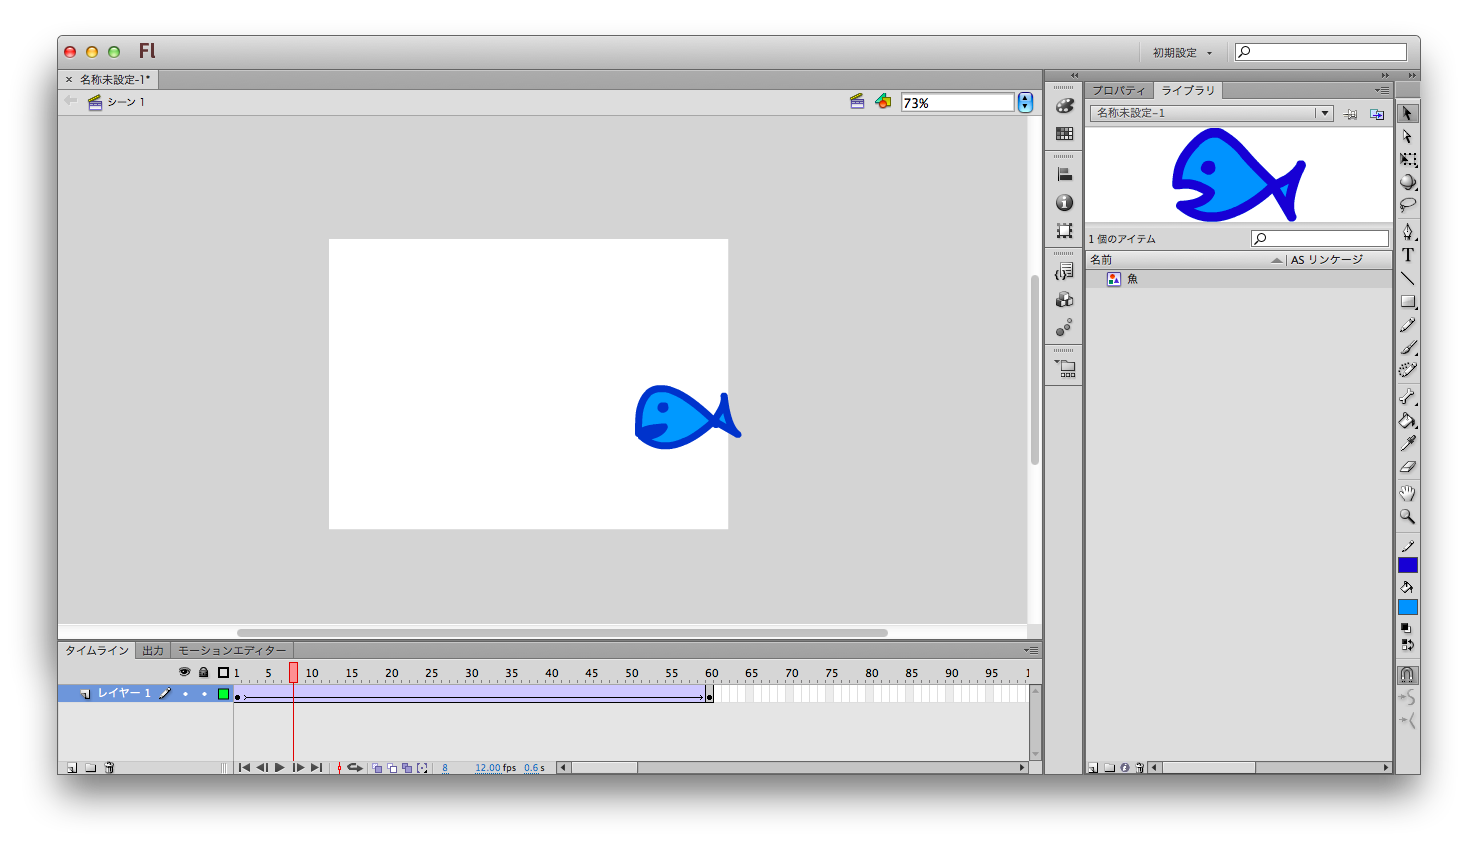Screen dimensions: 1478x854
Task: Select the Free Transform tool
Action: click(x=1407, y=160)
